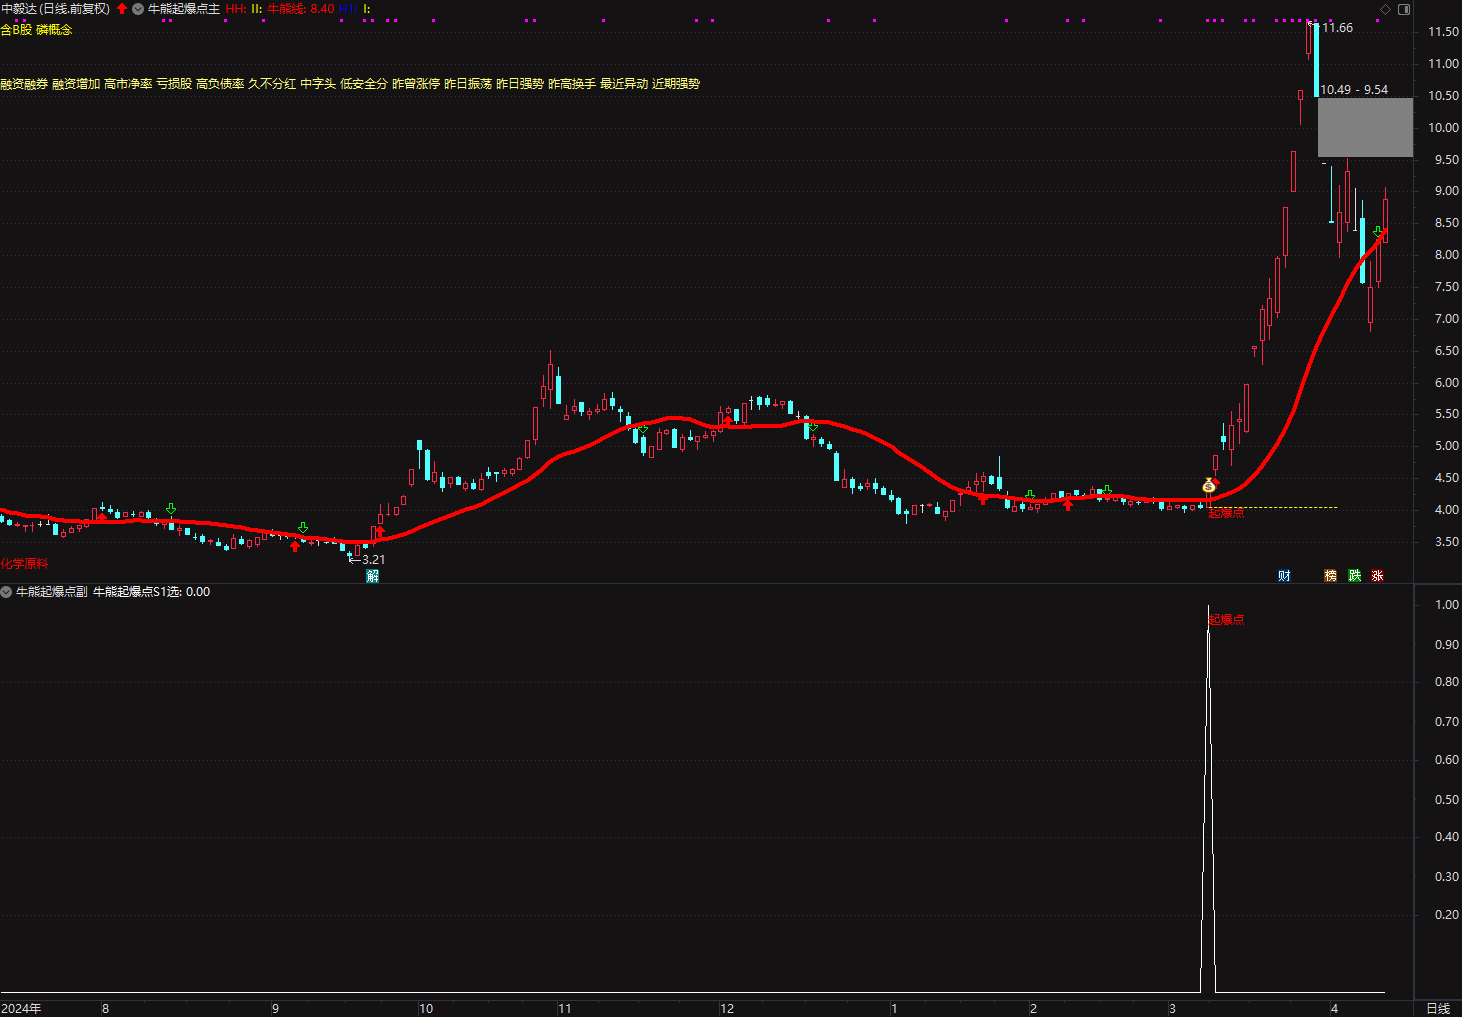Click the 3.21 low price label
The image size is (1462, 1017).
(x=373, y=560)
